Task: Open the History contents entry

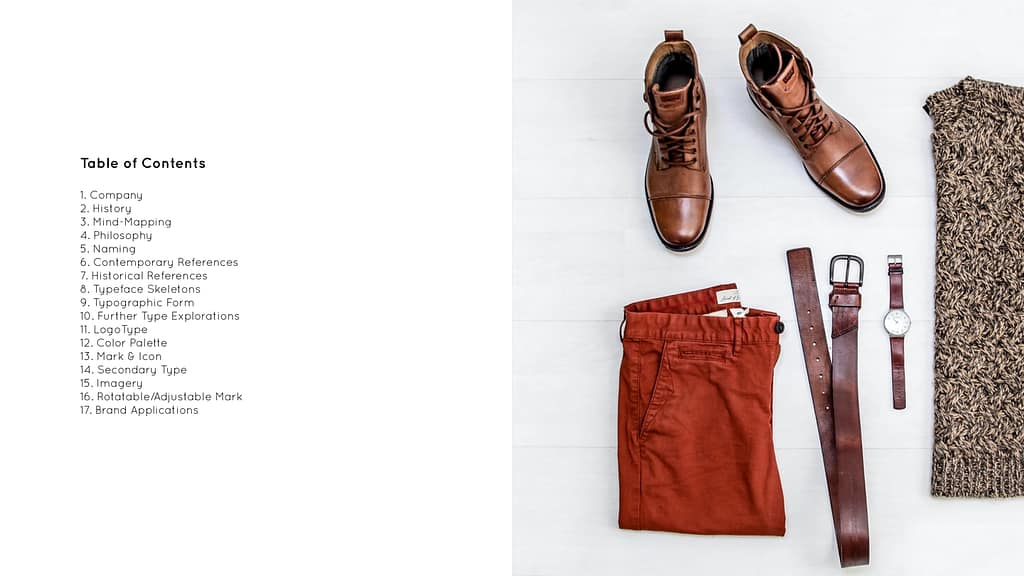Action: coord(106,208)
